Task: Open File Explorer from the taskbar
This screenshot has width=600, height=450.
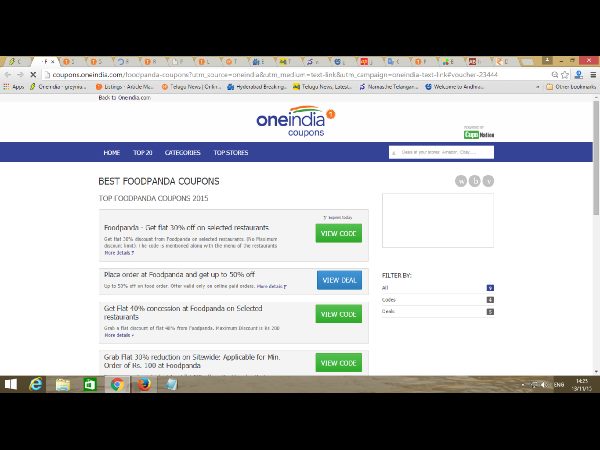Action: coord(63,384)
